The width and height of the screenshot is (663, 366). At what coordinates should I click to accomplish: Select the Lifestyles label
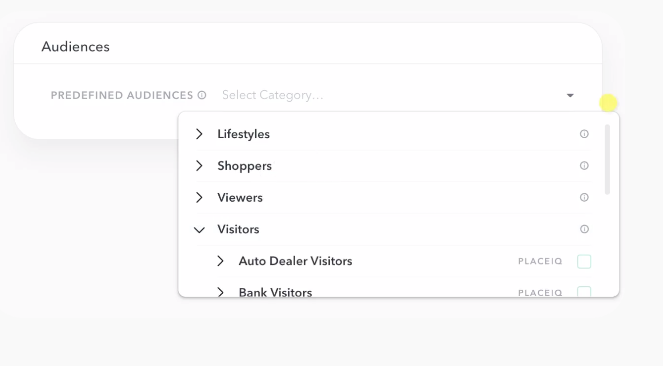pyautogui.click(x=244, y=134)
